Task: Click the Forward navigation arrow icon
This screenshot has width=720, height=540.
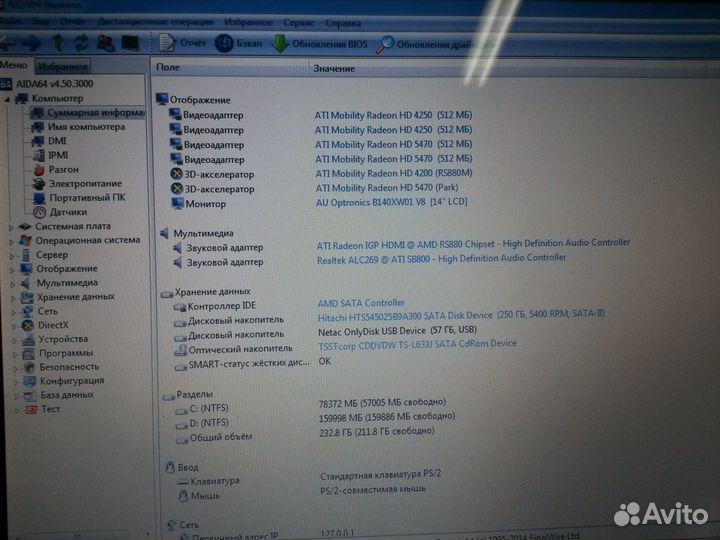Action: pos(31,43)
